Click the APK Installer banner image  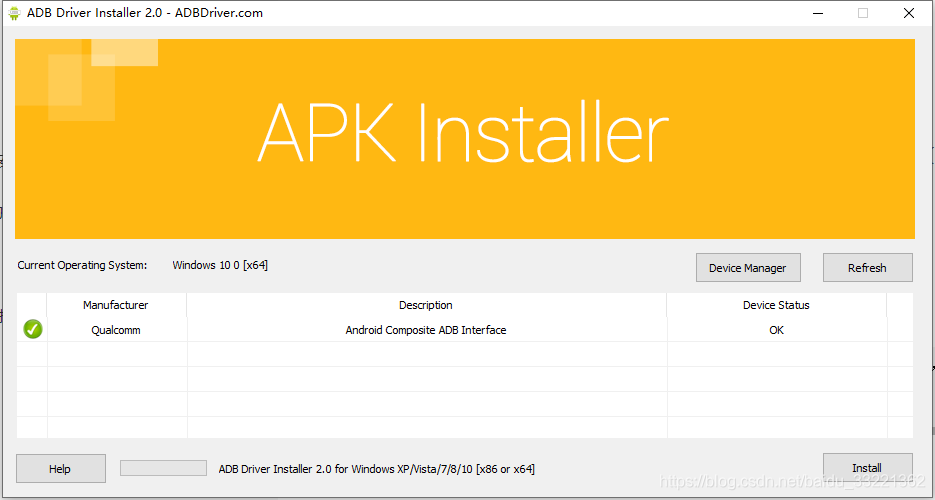465,139
